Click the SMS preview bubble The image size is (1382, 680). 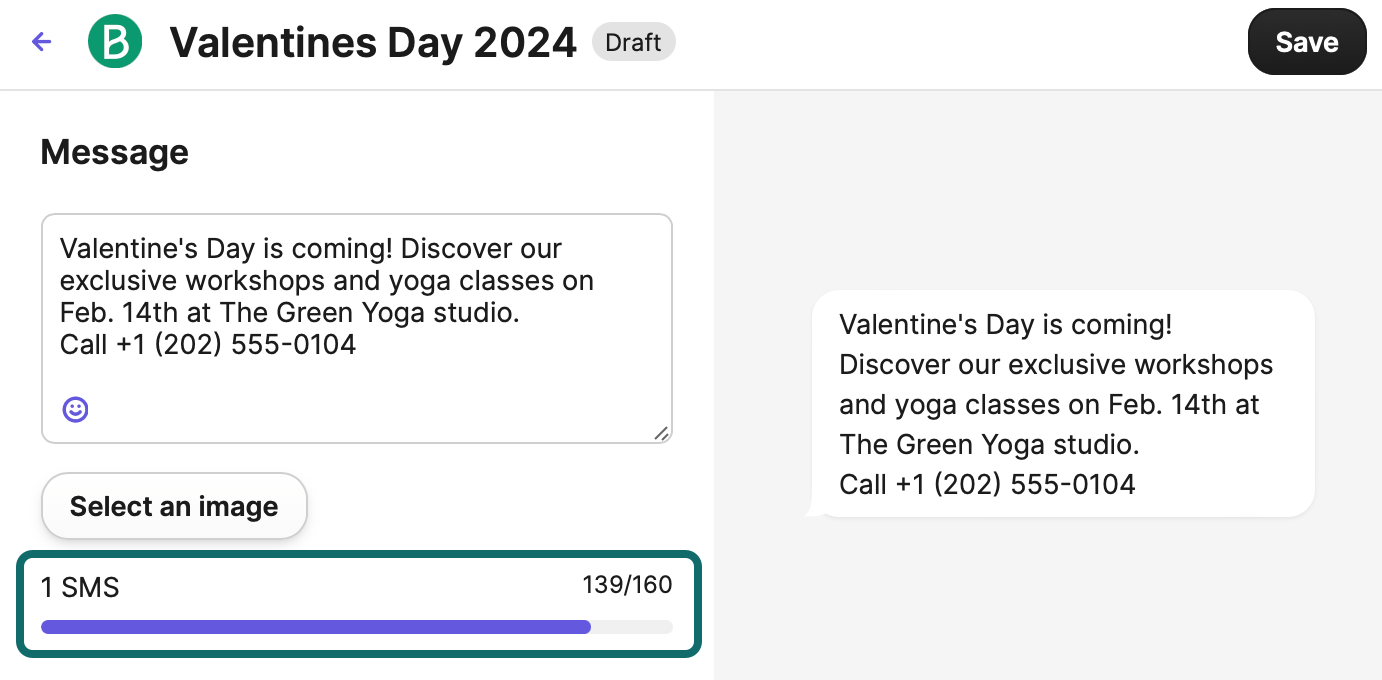pyautogui.click(x=1062, y=404)
